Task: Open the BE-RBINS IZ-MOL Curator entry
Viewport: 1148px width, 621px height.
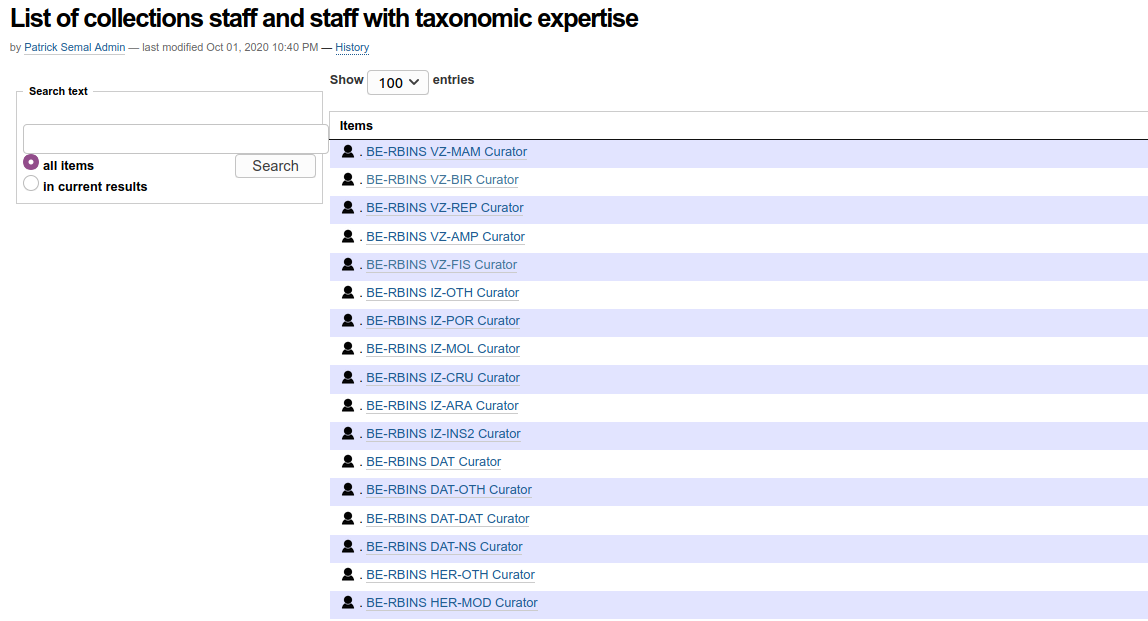Action: pyautogui.click(x=443, y=349)
